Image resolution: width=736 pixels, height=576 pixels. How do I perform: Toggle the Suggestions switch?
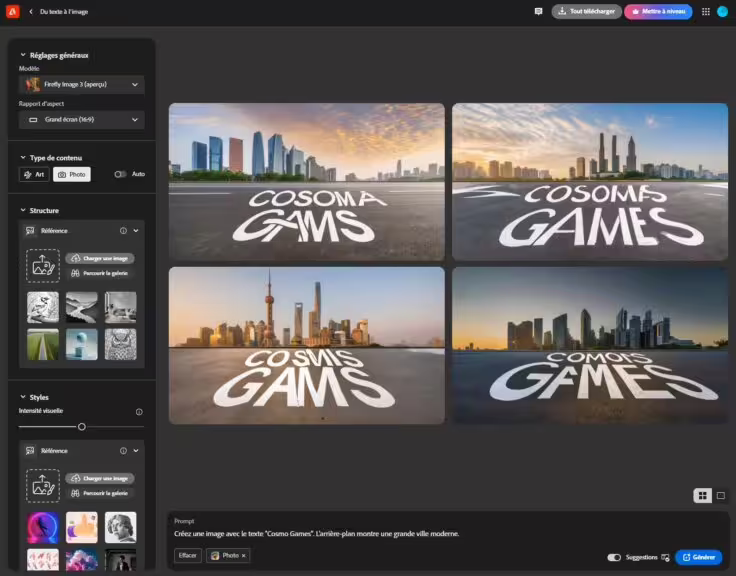tap(614, 557)
